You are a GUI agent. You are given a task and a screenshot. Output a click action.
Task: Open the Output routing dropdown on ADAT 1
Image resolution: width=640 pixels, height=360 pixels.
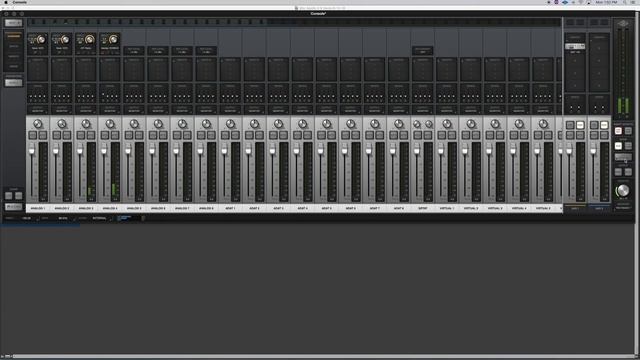230,109
